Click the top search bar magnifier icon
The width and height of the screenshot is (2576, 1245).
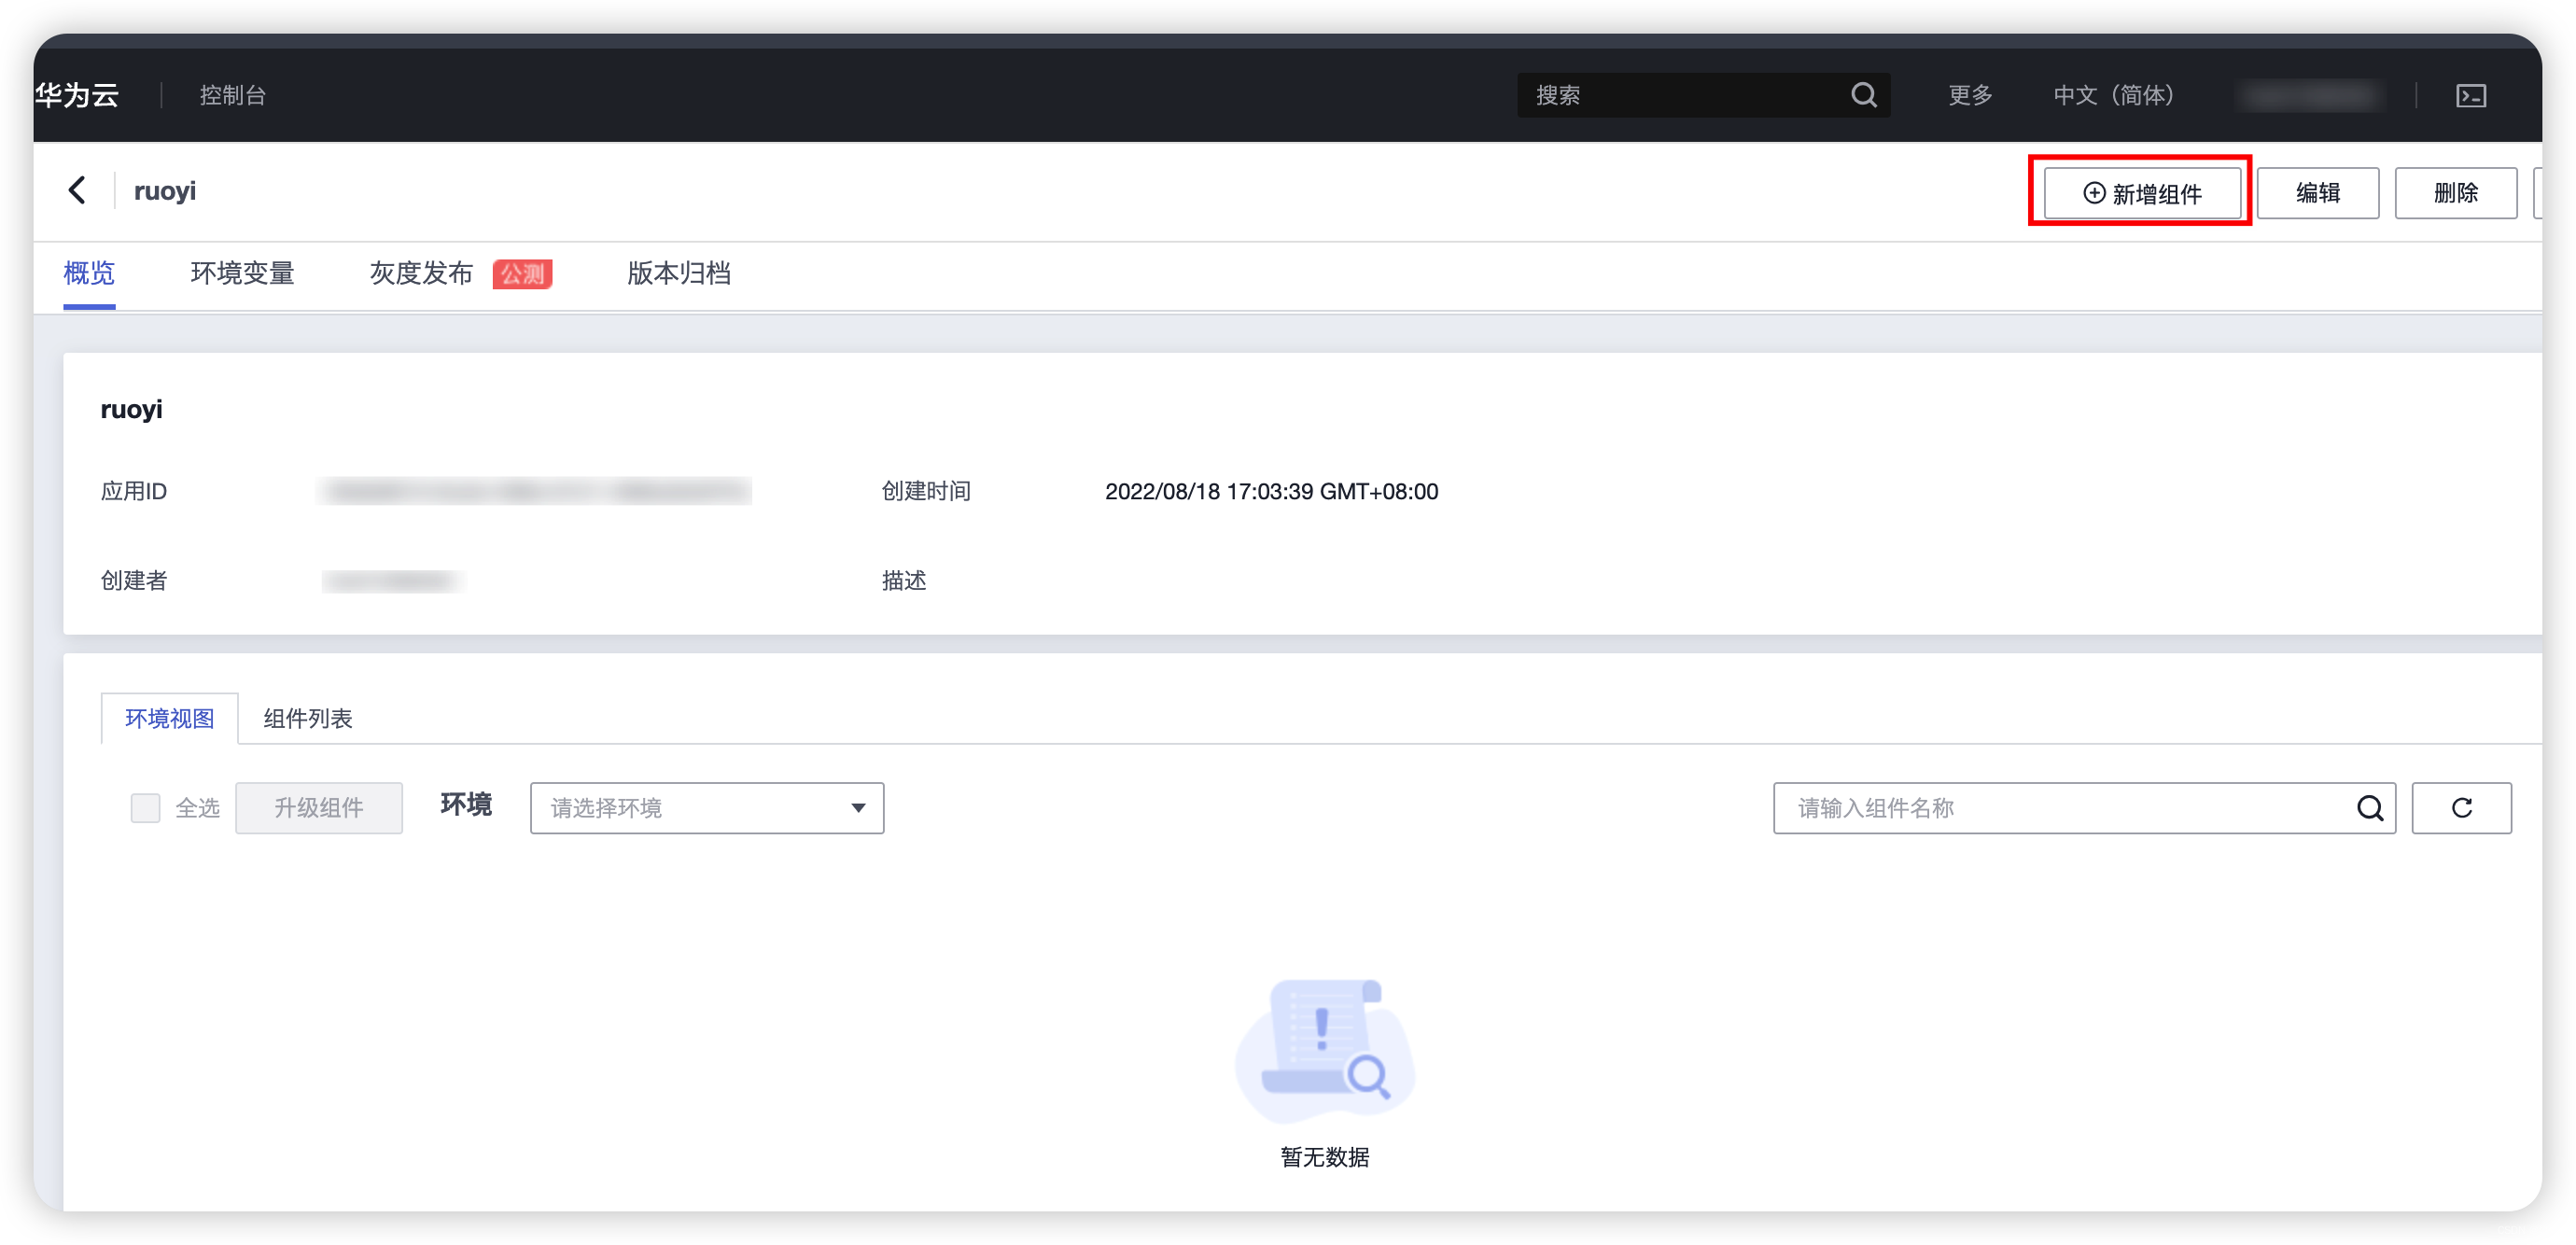[1863, 95]
